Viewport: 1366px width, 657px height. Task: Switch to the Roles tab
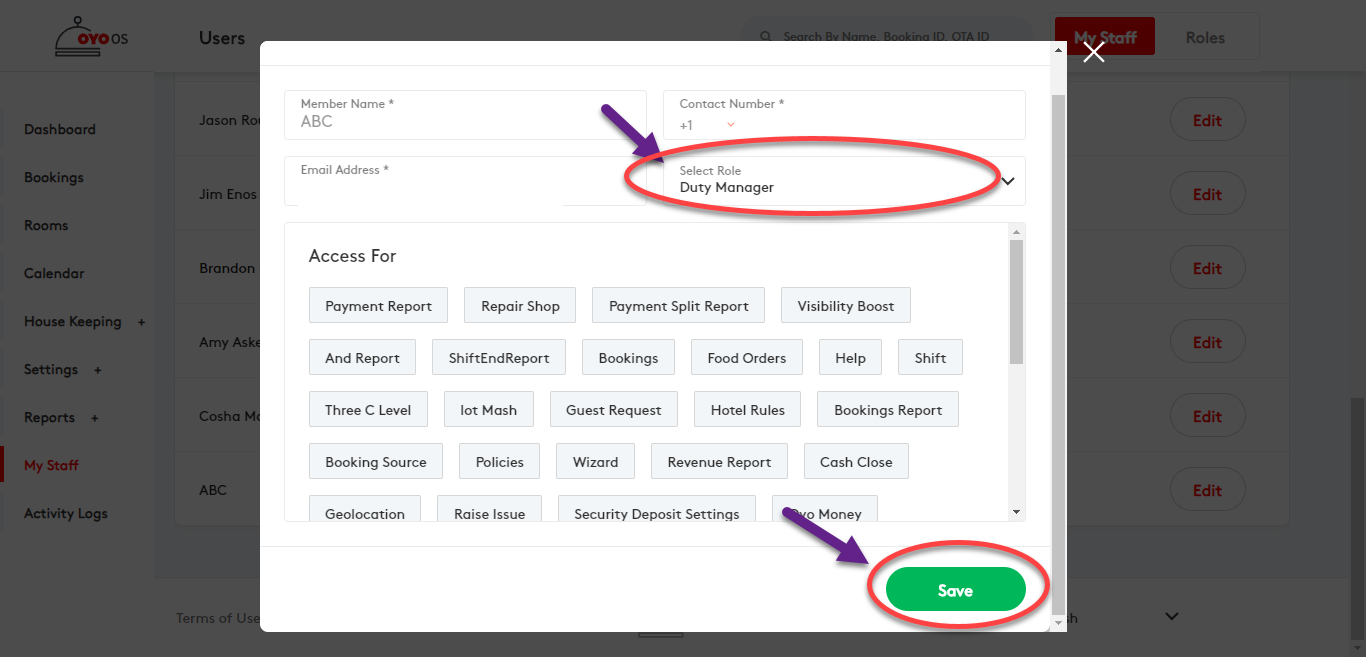click(1205, 37)
